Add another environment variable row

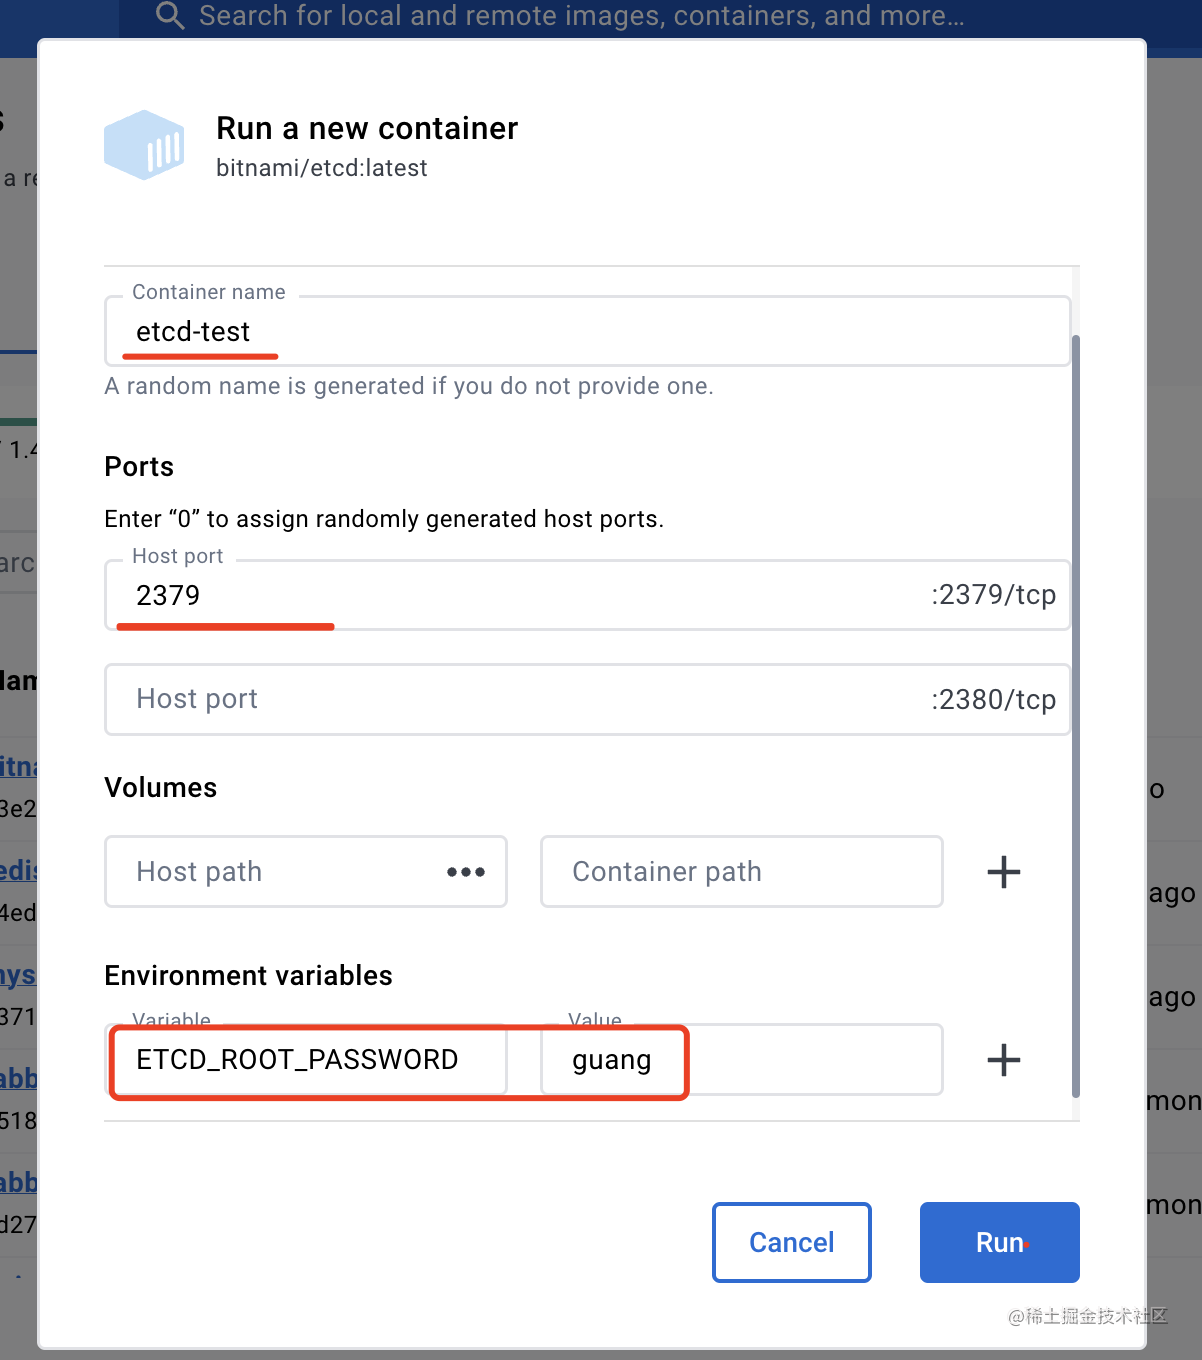pyautogui.click(x=1003, y=1060)
